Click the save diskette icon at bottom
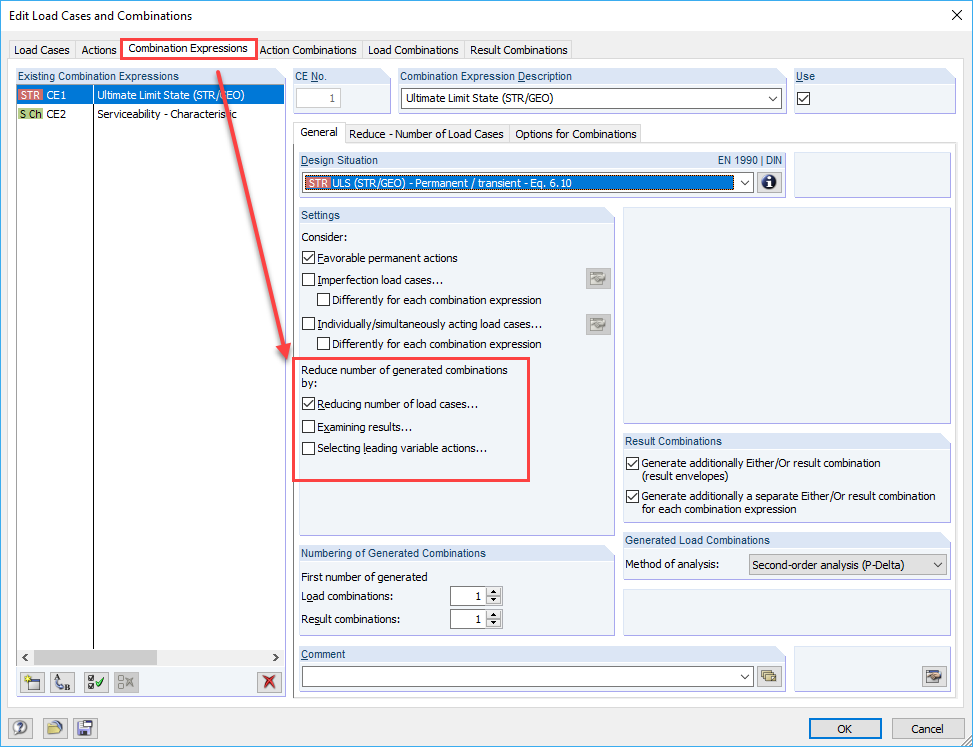 coord(84,728)
